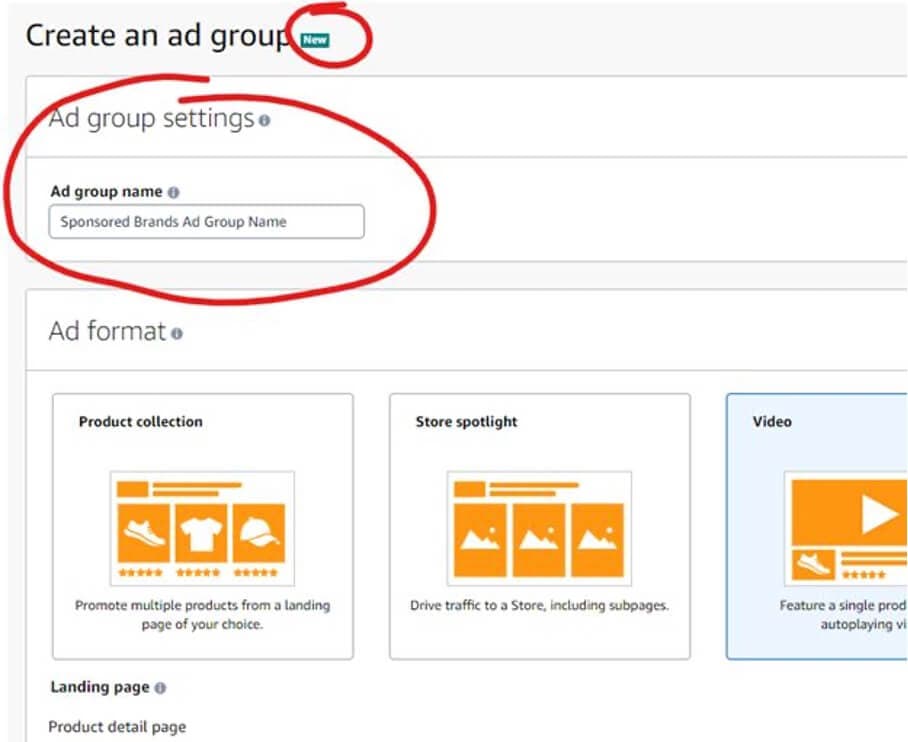Click the Landing page label

click(x=100, y=688)
